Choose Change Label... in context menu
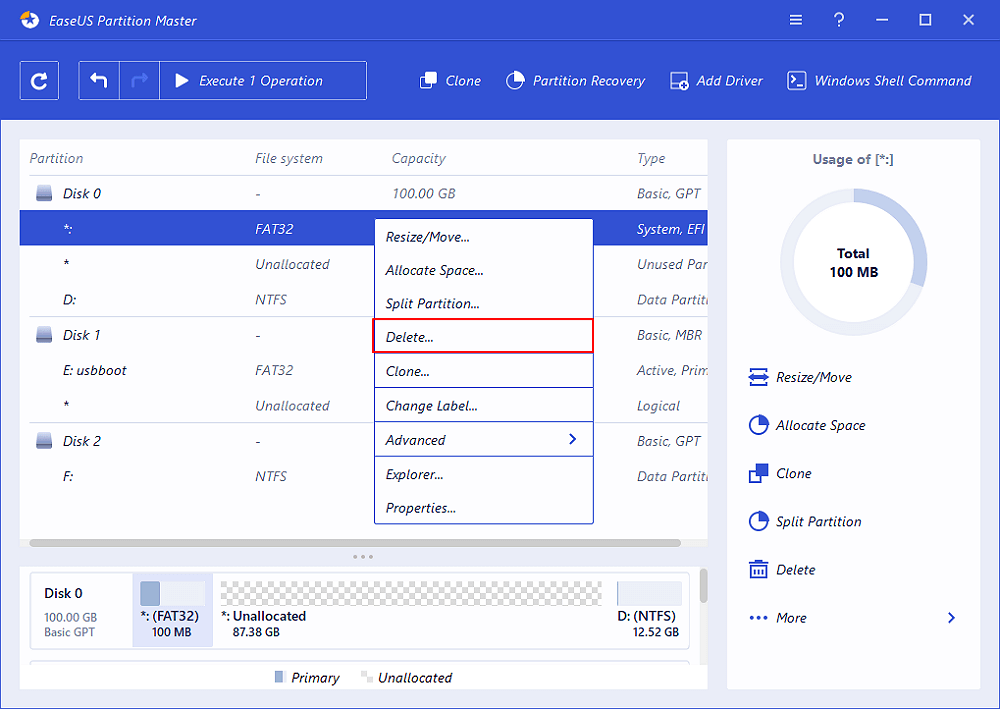 (x=483, y=406)
